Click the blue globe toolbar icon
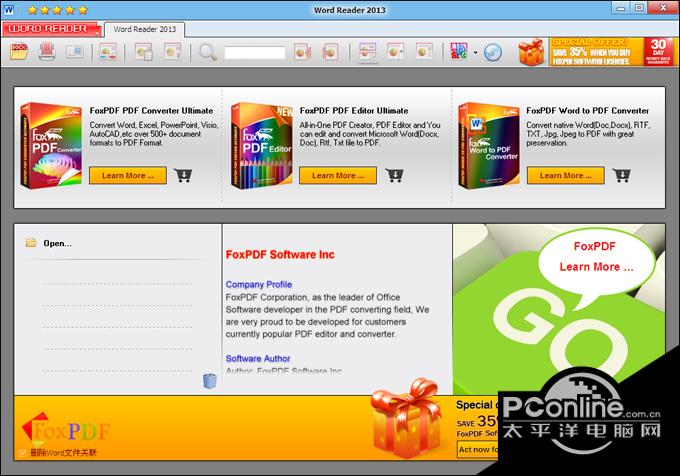Image resolution: width=680 pixels, height=476 pixels. pos(493,52)
